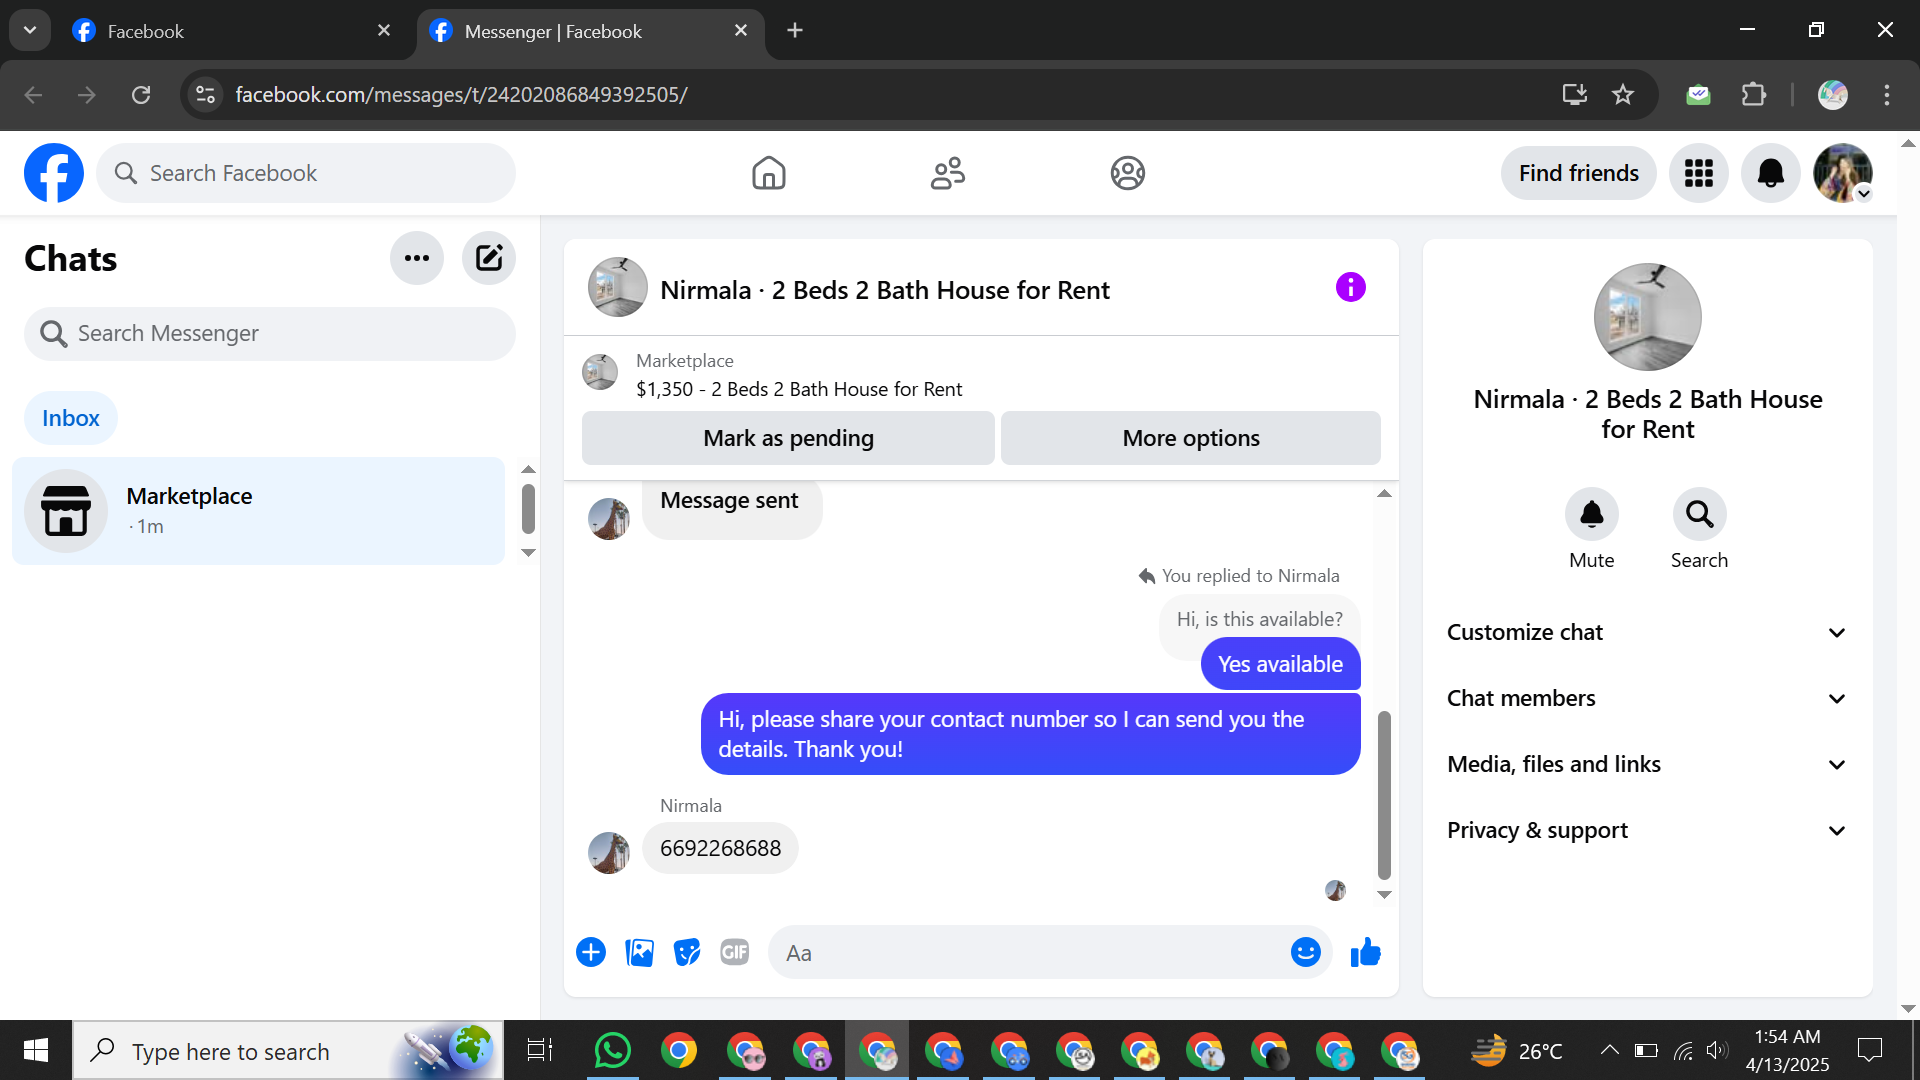Open browser extensions puzzle icon
Viewport: 1920px width, 1080px height.
1753,94
